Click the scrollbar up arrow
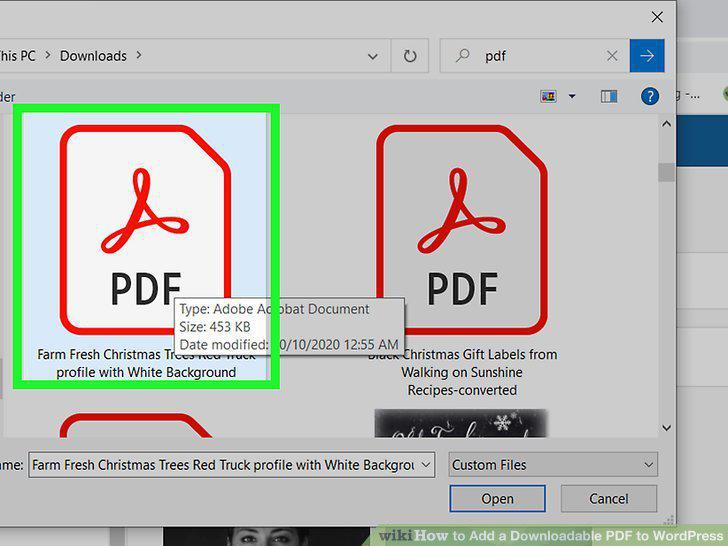Viewport: 728px width, 546px height. pos(666,124)
